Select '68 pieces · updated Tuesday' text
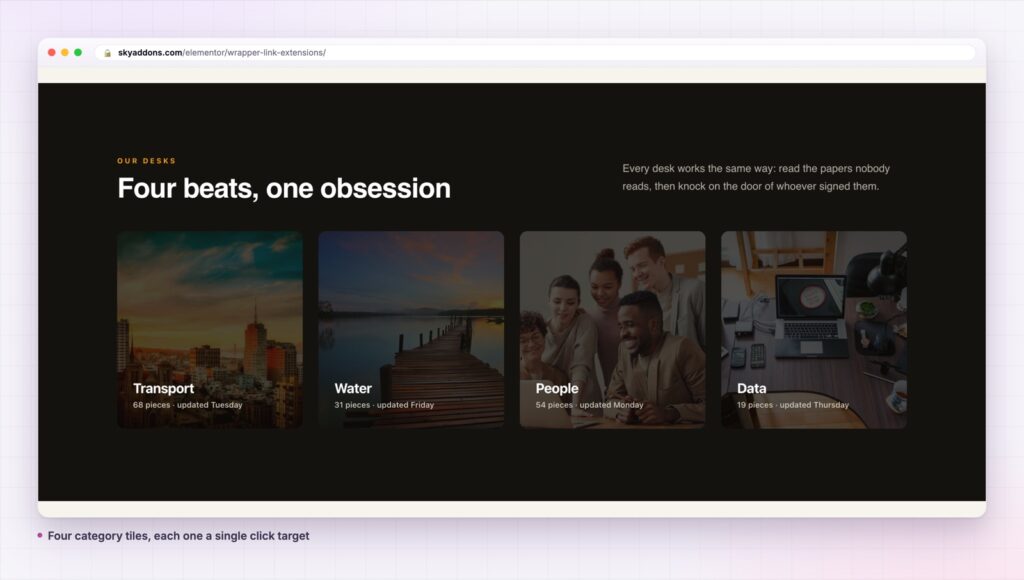The width and height of the screenshot is (1024, 580). [187, 405]
